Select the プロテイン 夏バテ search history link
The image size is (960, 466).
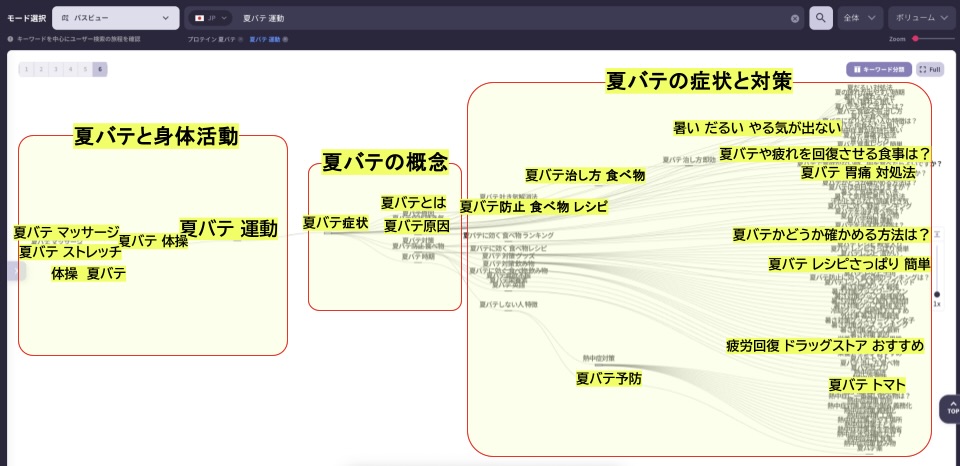[211, 39]
